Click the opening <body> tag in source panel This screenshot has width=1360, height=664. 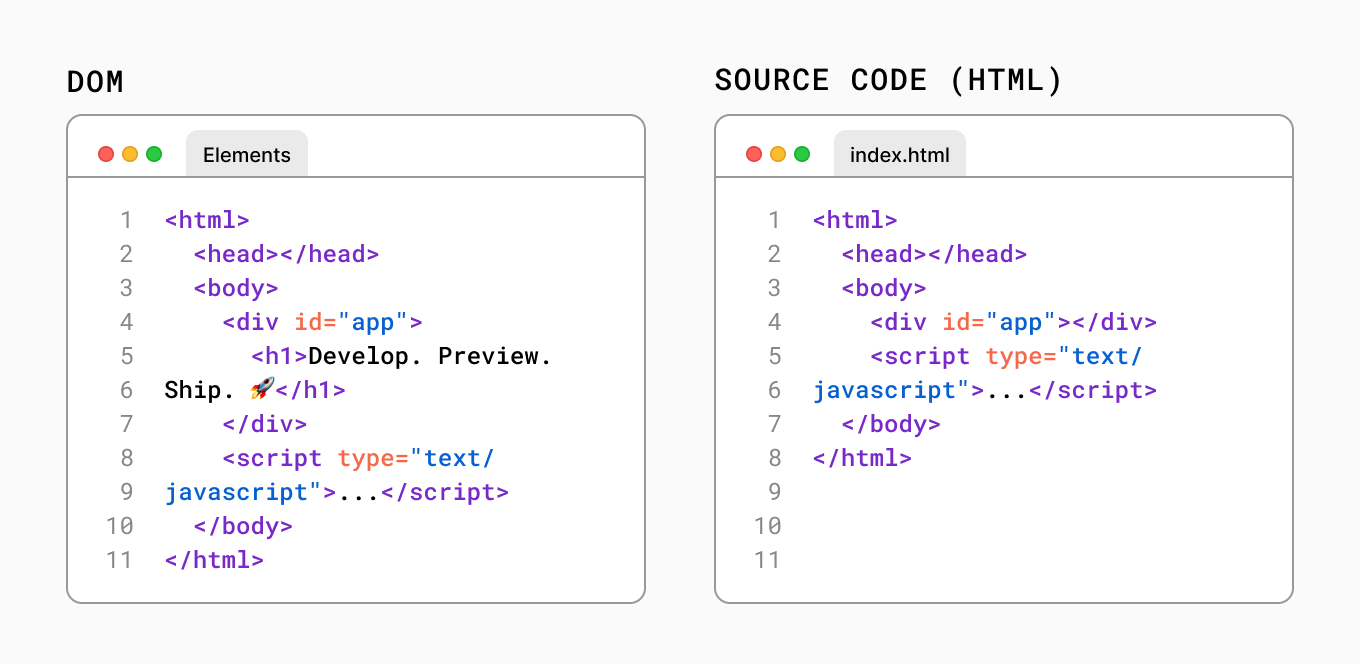[884, 288]
